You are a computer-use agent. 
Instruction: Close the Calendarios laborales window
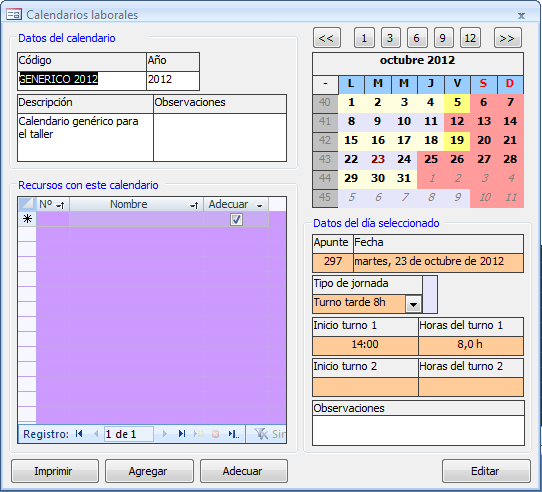521,16
